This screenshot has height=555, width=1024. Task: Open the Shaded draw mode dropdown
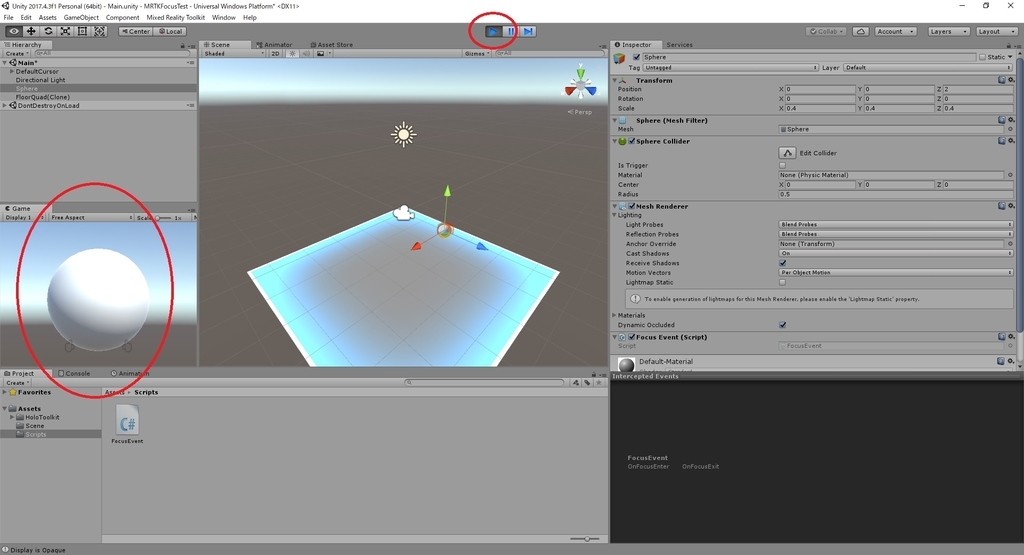click(x=234, y=54)
